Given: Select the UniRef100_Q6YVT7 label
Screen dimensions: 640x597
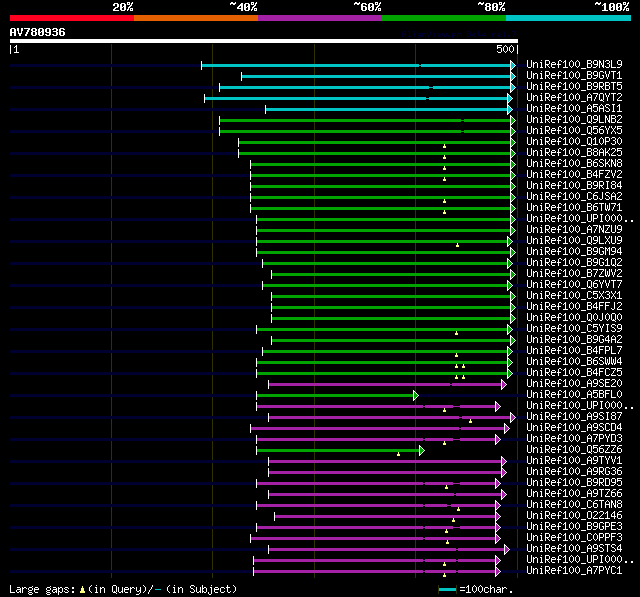Looking at the screenshot, I should [574, 285].
